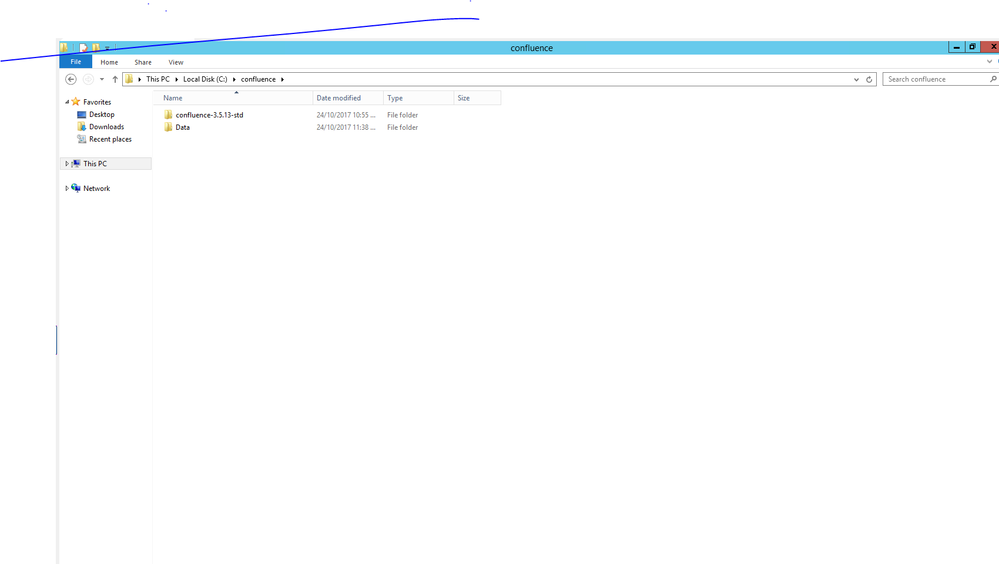
Task: Open the File menu tab
Action: tap(76, 62)
